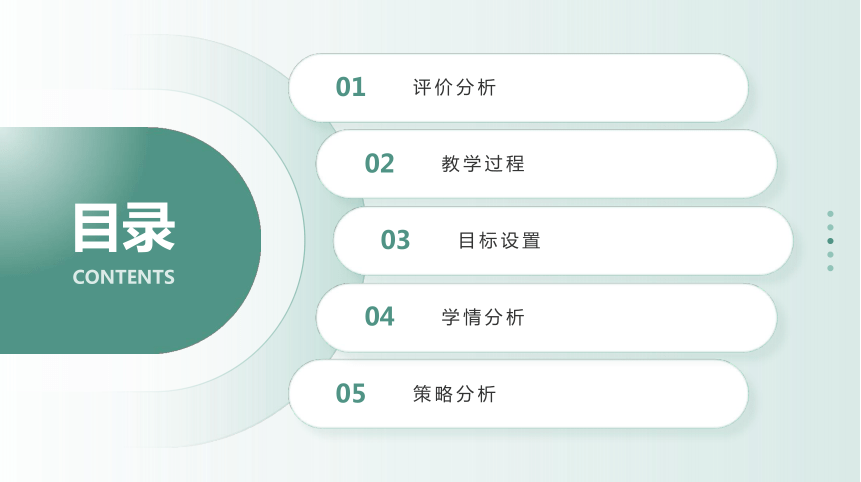Click the fourth dot from the top in the dot indicator
This screenshot has width=861, height=482.
click(x=830, y=255)
